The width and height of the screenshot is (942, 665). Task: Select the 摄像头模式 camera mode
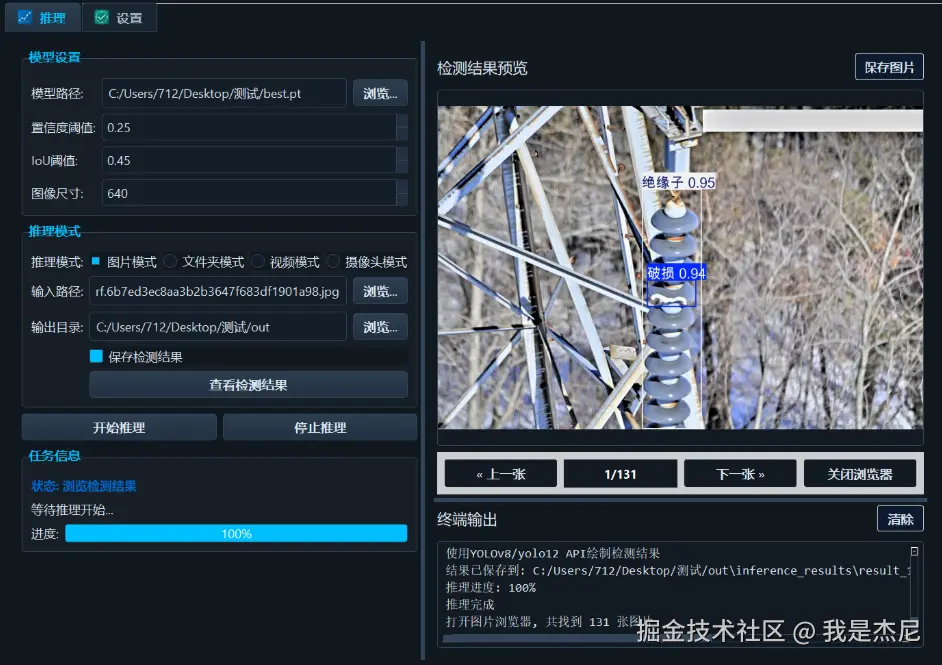pyautogui.click(x=331, y=261)
